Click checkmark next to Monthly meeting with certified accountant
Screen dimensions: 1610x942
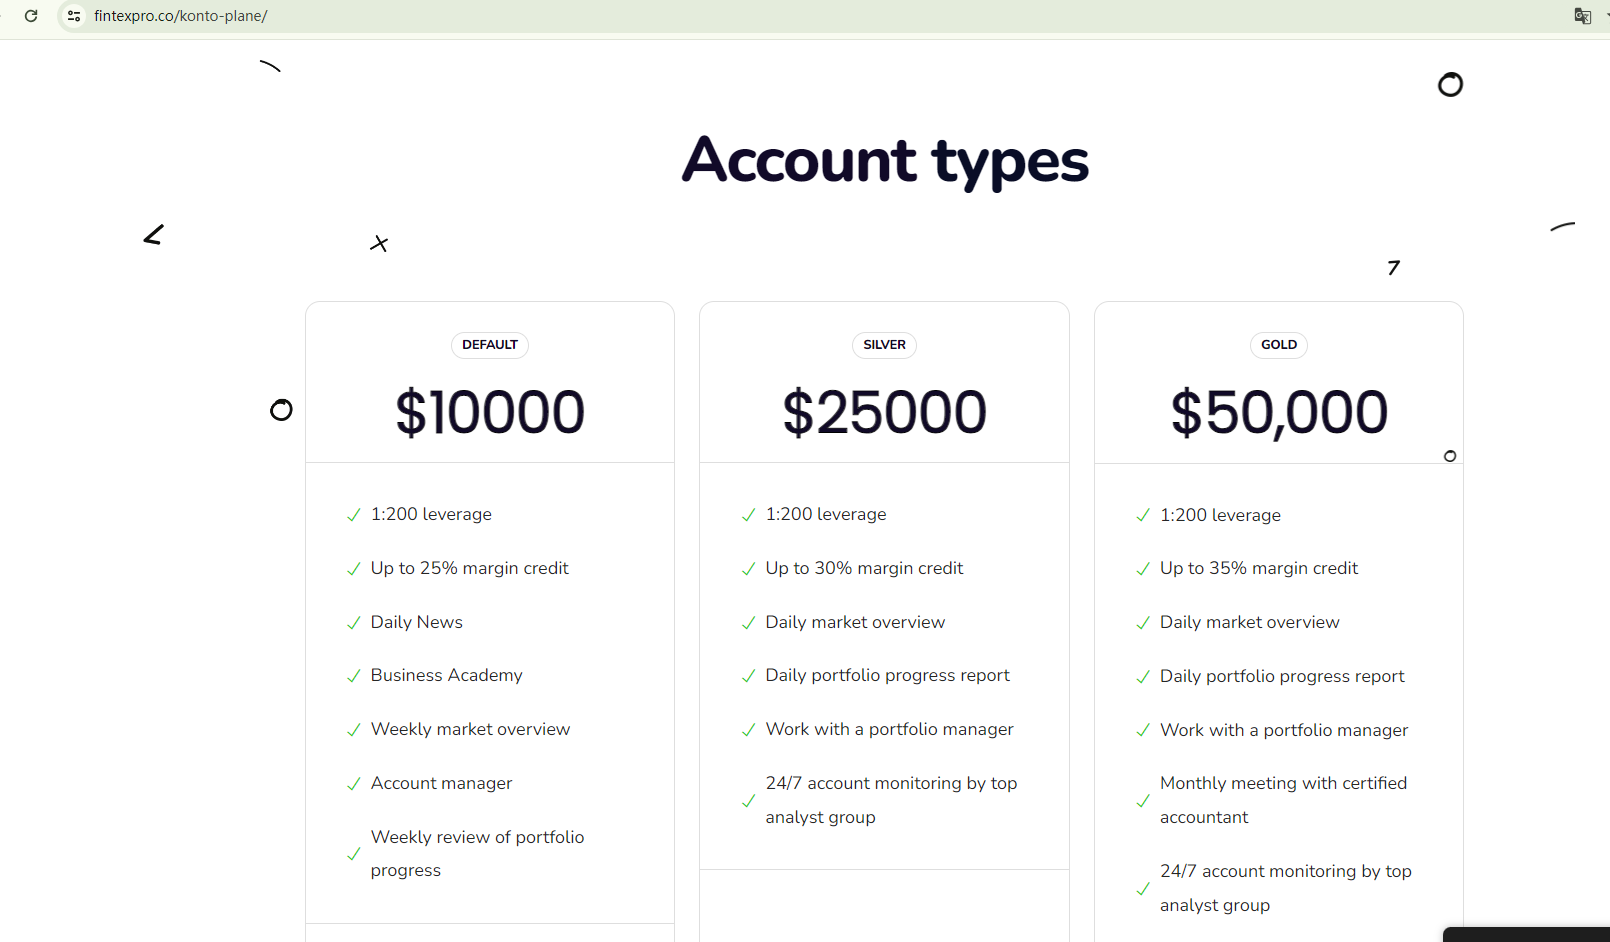1143,801
